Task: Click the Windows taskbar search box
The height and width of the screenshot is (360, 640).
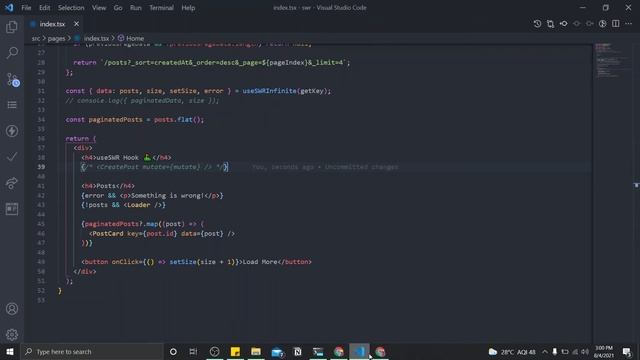Action: tap(92, 351)
